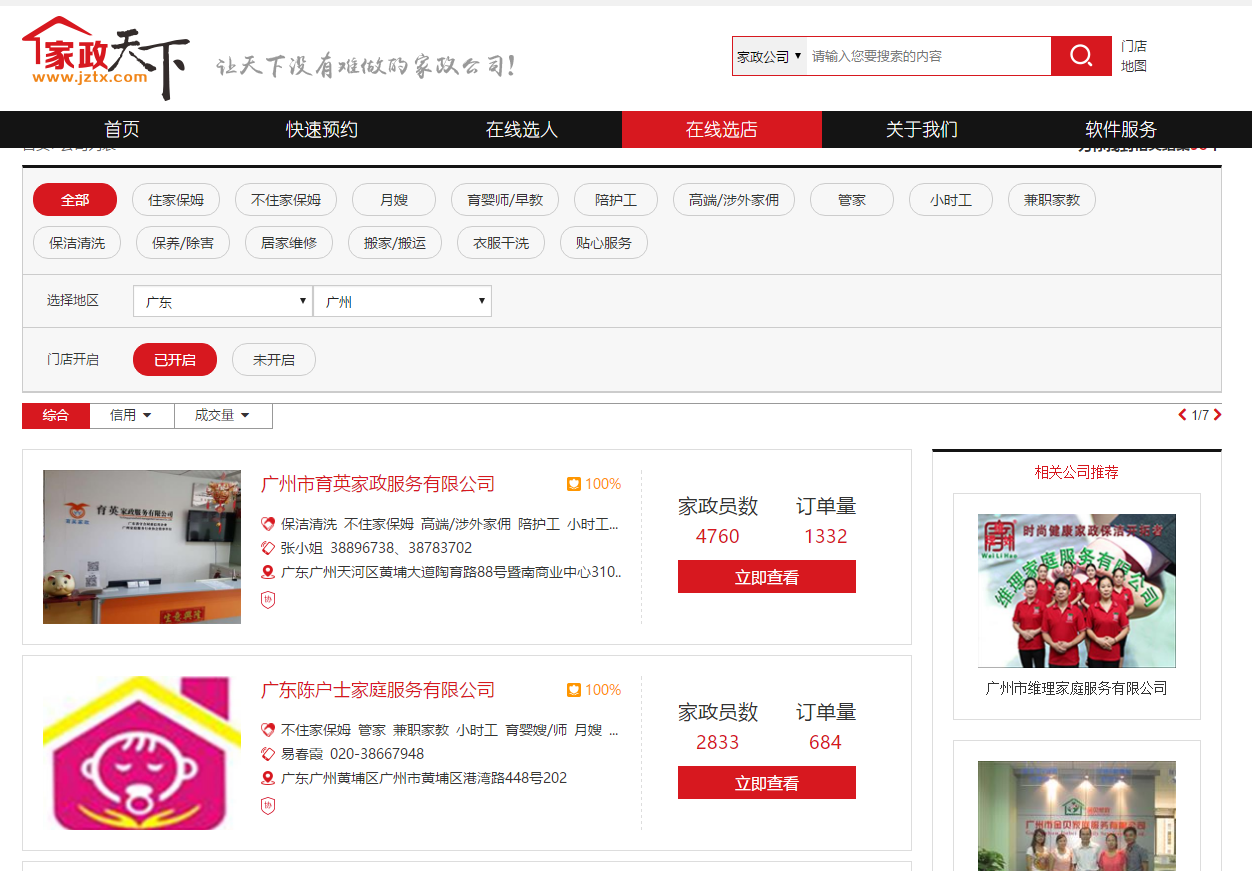Viewport: 1252px width, 871px height.
Task: Choose the 未开启 store status option
Action: 274,360
